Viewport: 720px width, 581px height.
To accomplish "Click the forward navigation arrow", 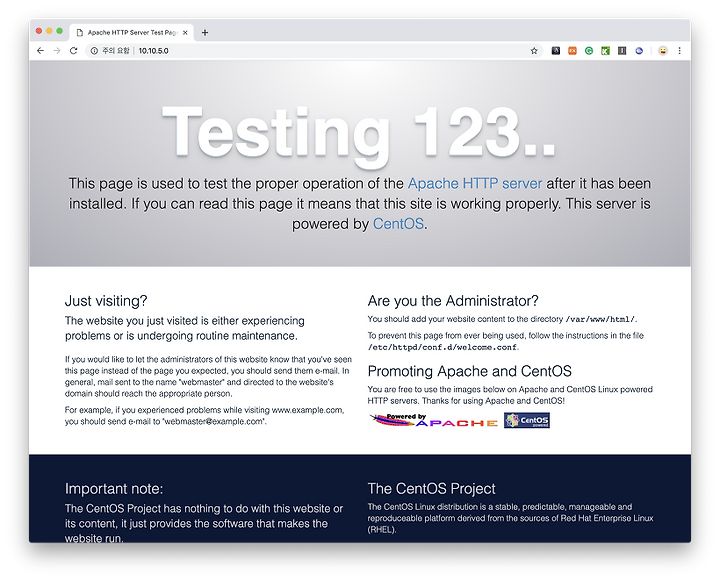I will (x=57, y=51).
